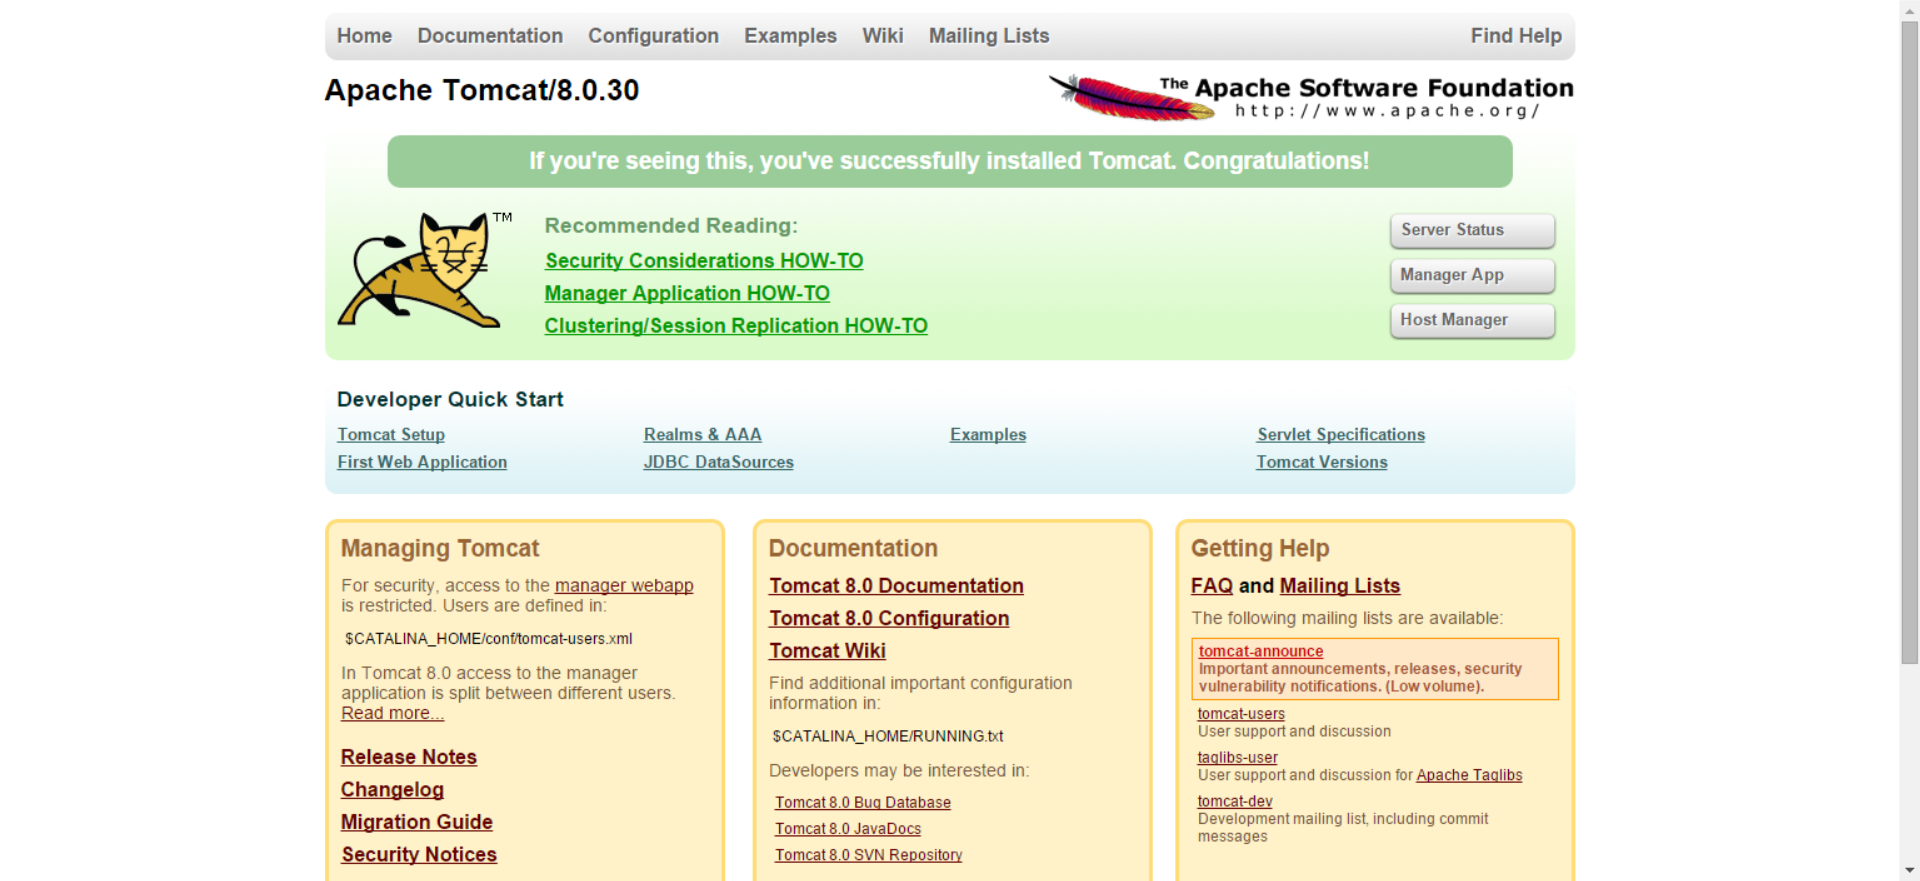
Task: Click the Server Status button
Action: click(1472, 230)
